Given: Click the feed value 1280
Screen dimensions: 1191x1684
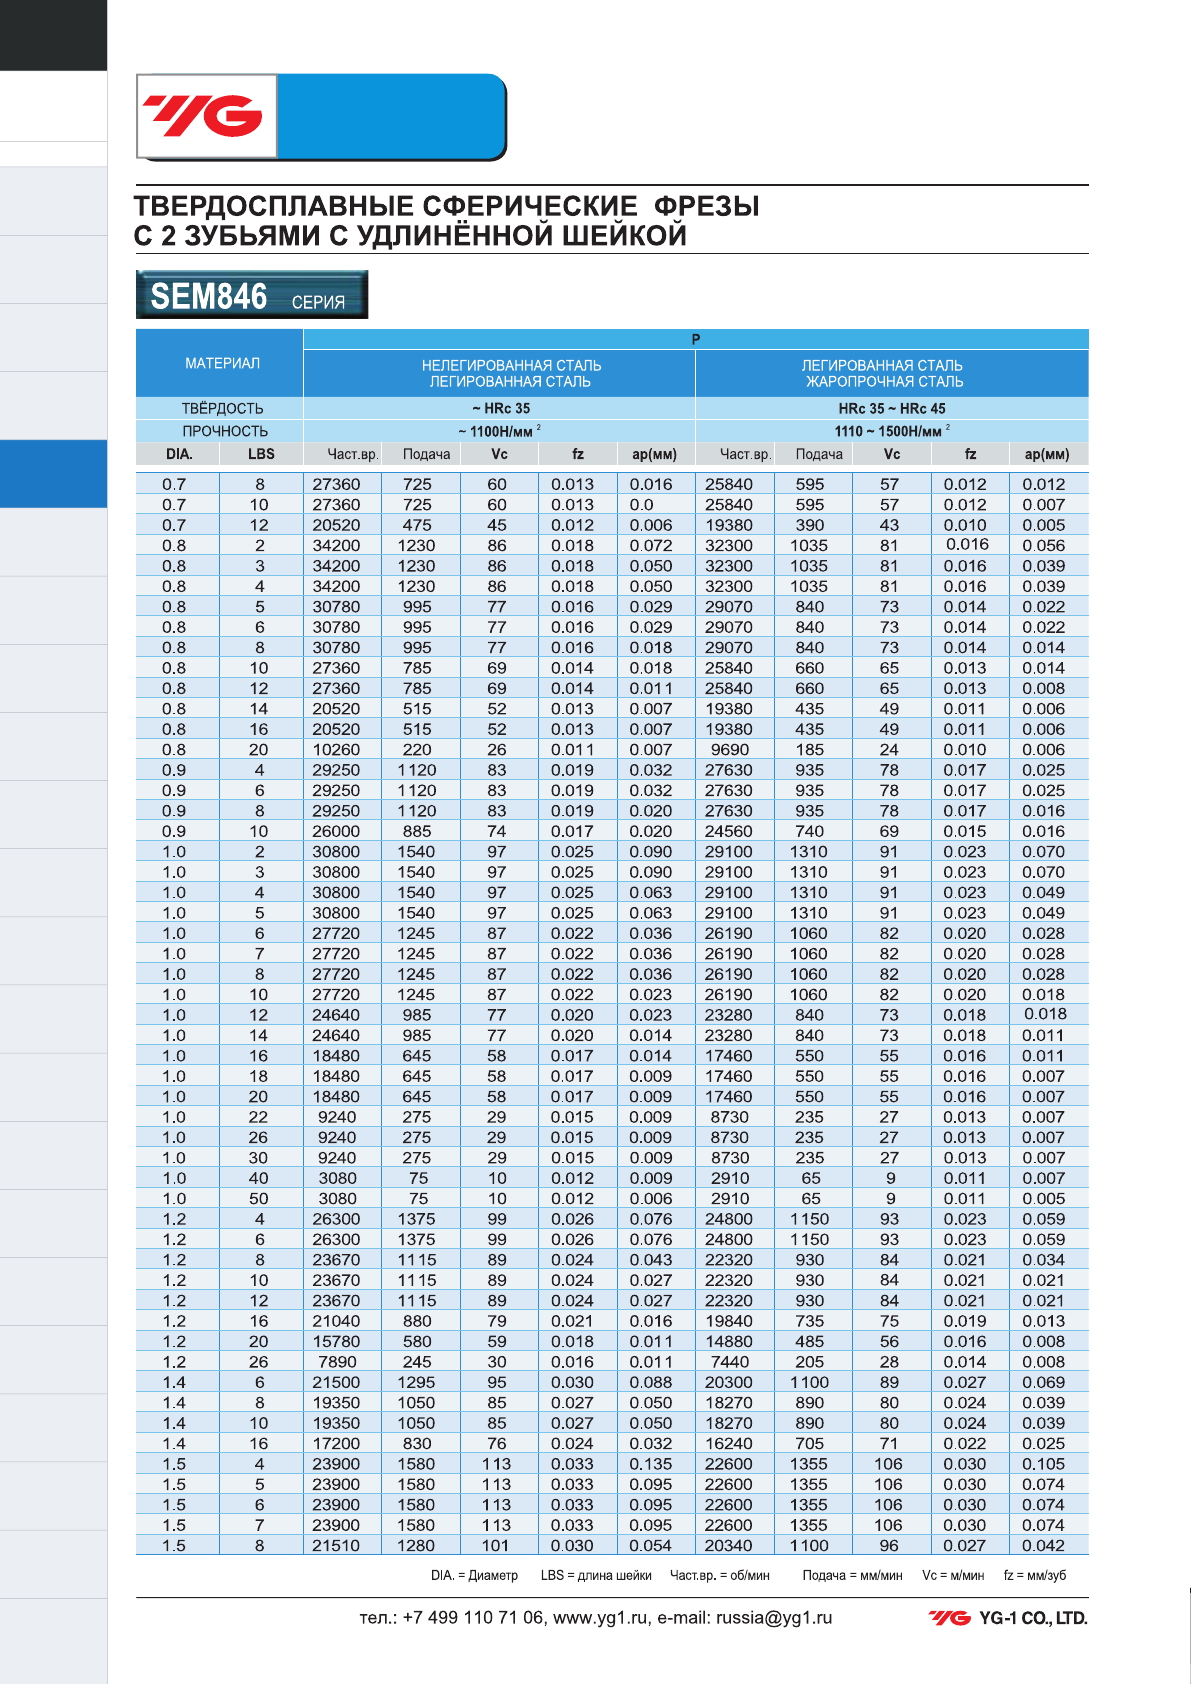Looking at the screenshot, I should coord(417,1546).
